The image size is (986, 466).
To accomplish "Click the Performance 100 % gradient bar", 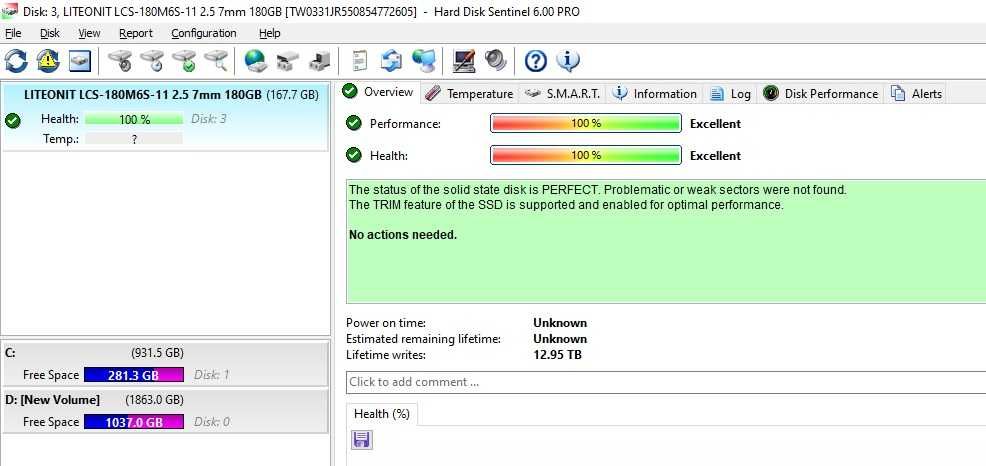I will (x=585, y=123).
